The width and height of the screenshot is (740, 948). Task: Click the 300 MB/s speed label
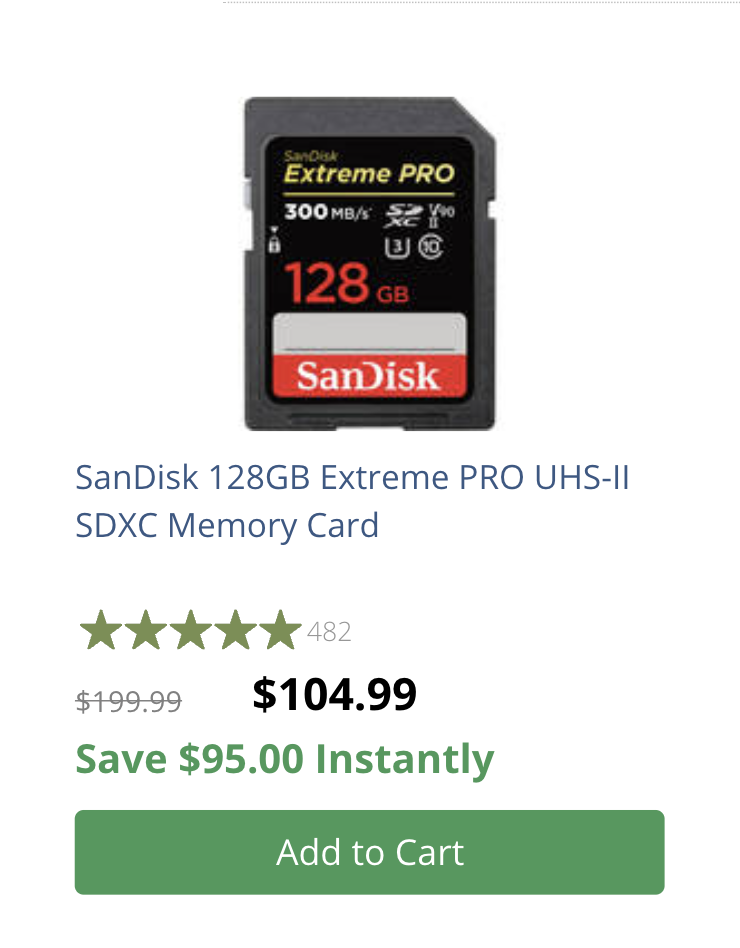point(327,213)
